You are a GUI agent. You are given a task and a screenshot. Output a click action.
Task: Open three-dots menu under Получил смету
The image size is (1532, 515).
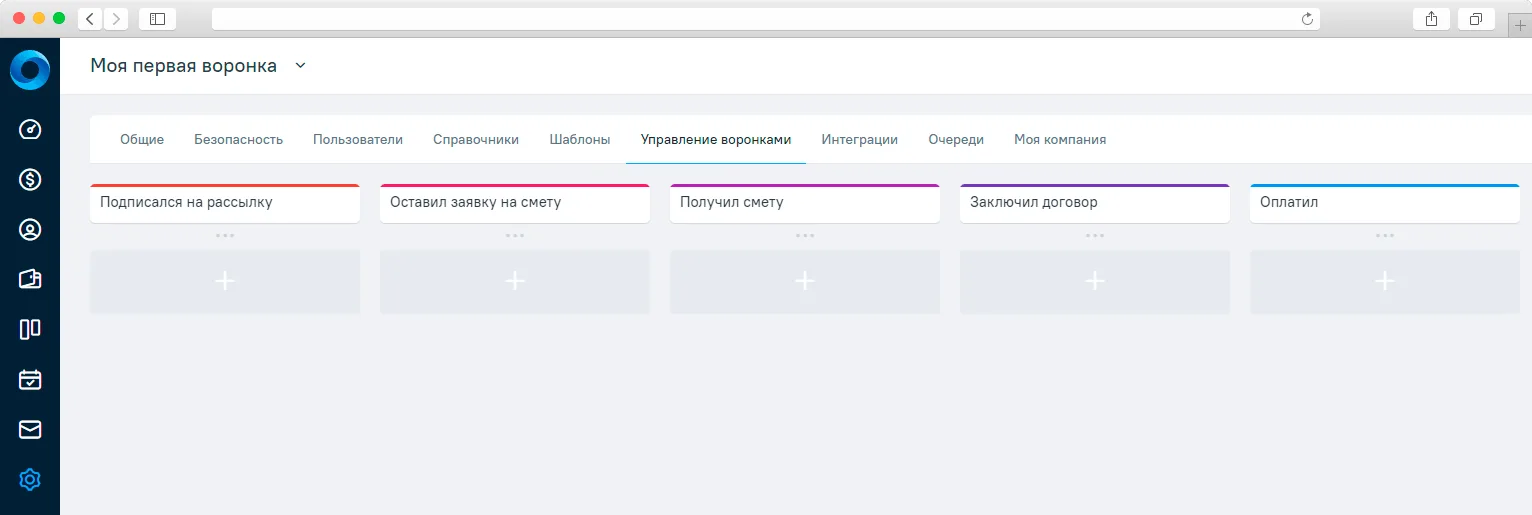[x=805, y=236]
